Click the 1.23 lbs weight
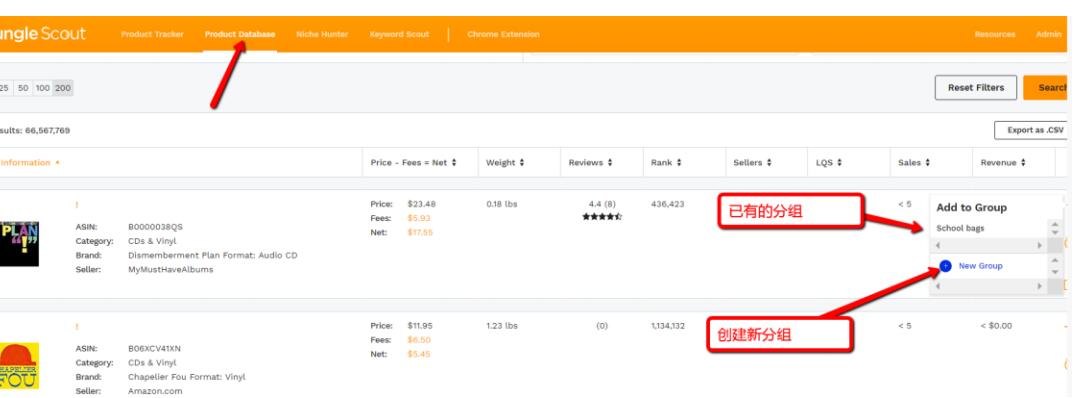This screenshot has width=1085, height=398. pyautogui.click(x=502, y=326)
